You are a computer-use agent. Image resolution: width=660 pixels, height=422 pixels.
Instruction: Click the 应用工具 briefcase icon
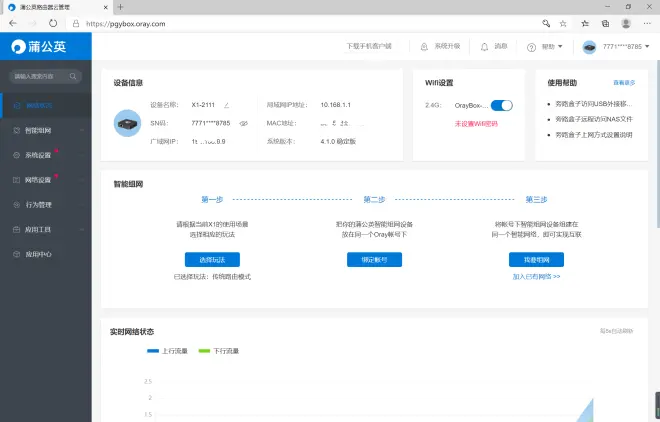(16, 230)
